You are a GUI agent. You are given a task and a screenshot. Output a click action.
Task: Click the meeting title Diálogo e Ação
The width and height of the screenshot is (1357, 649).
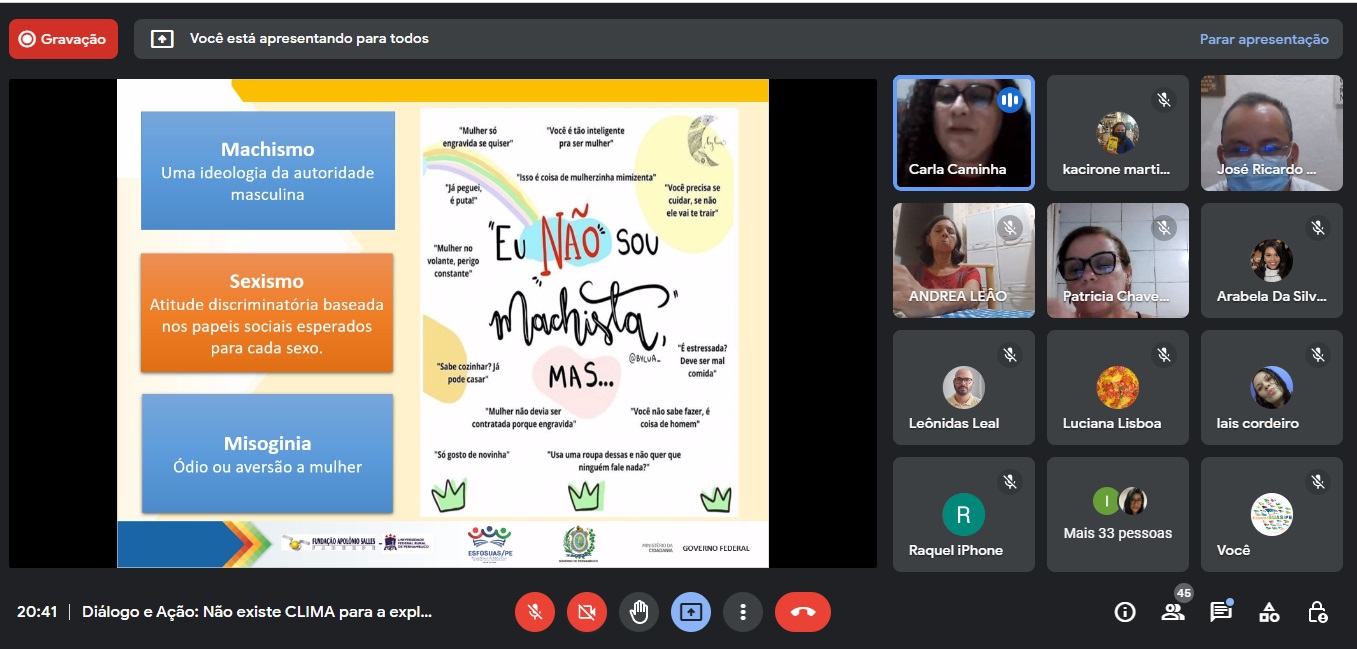click(x=257, y=612)
